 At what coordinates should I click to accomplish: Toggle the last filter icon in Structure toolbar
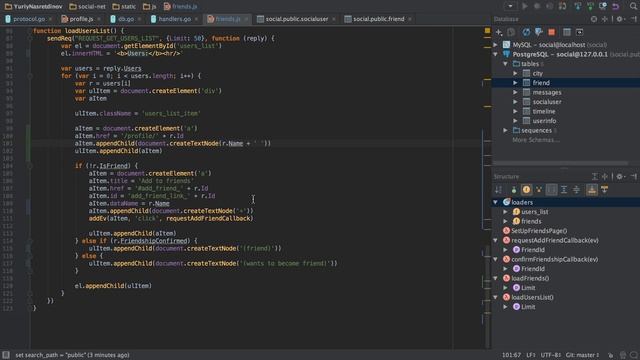pyautogui.click(x=604, y=189)
